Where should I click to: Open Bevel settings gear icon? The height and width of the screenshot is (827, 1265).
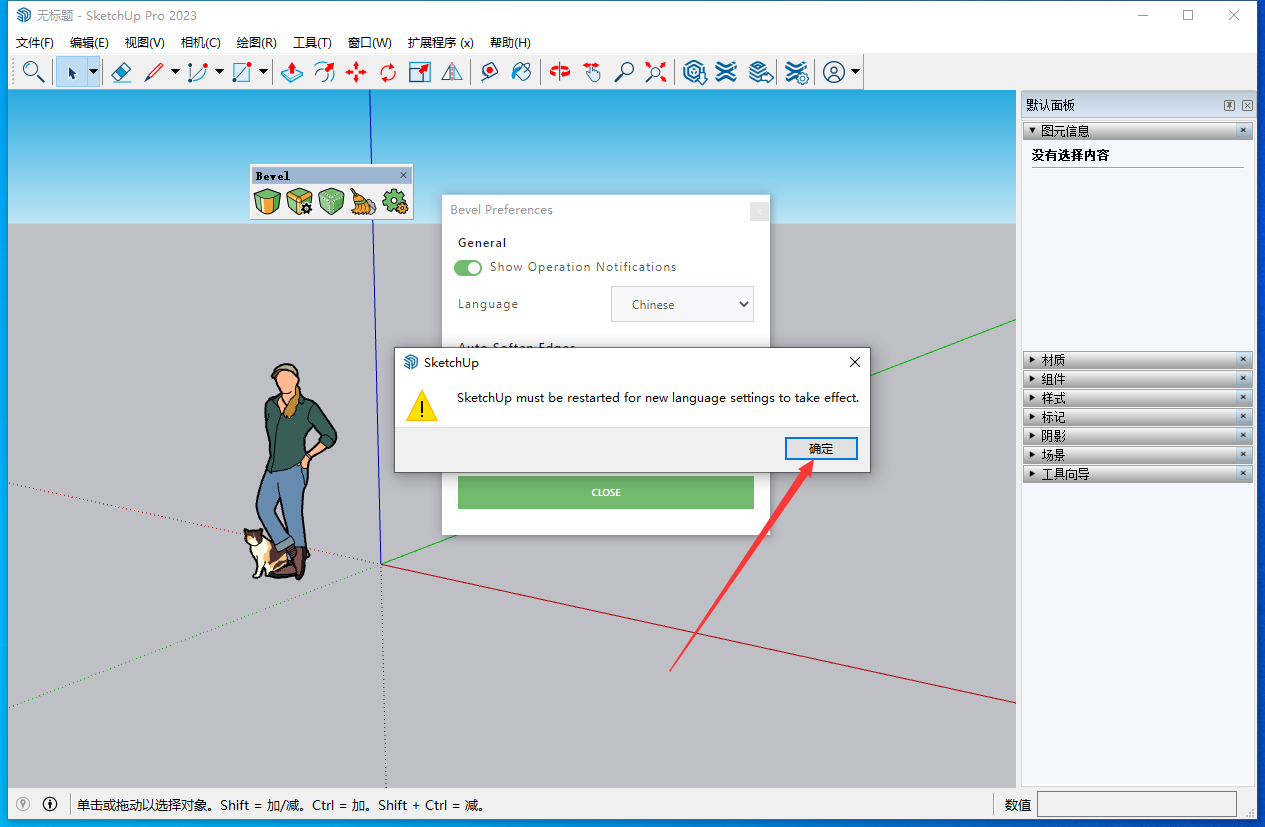(395, 202)
